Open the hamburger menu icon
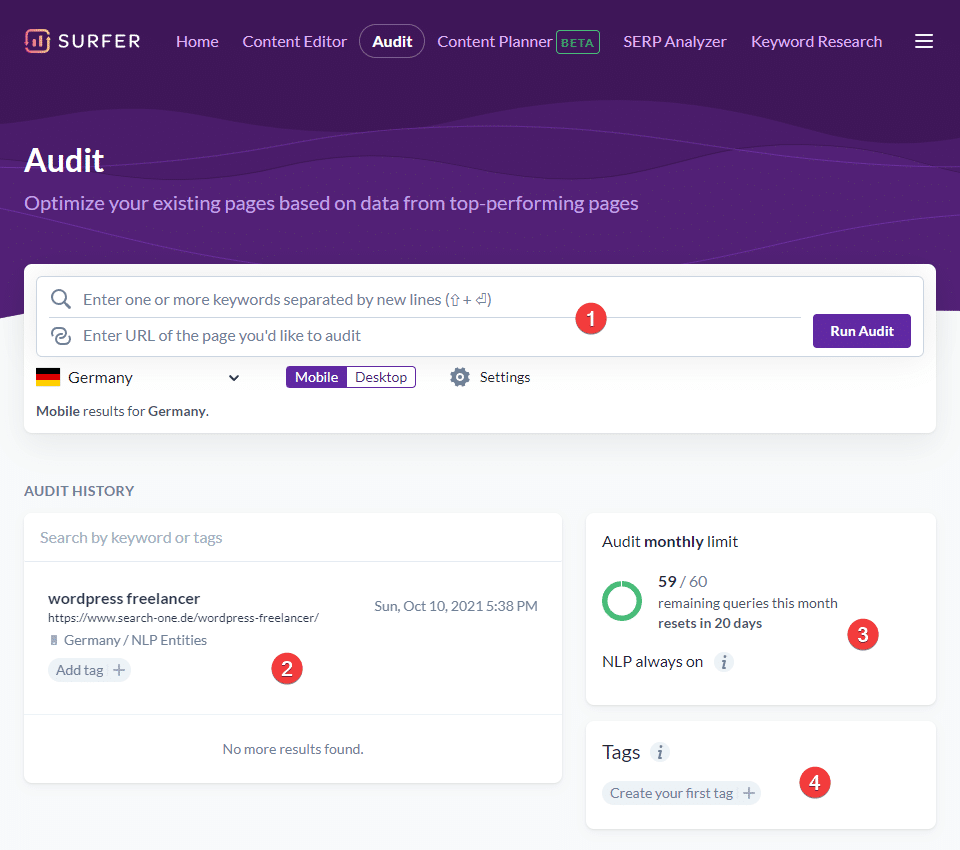This screenshot has height=850, width=960. [924, 41]
